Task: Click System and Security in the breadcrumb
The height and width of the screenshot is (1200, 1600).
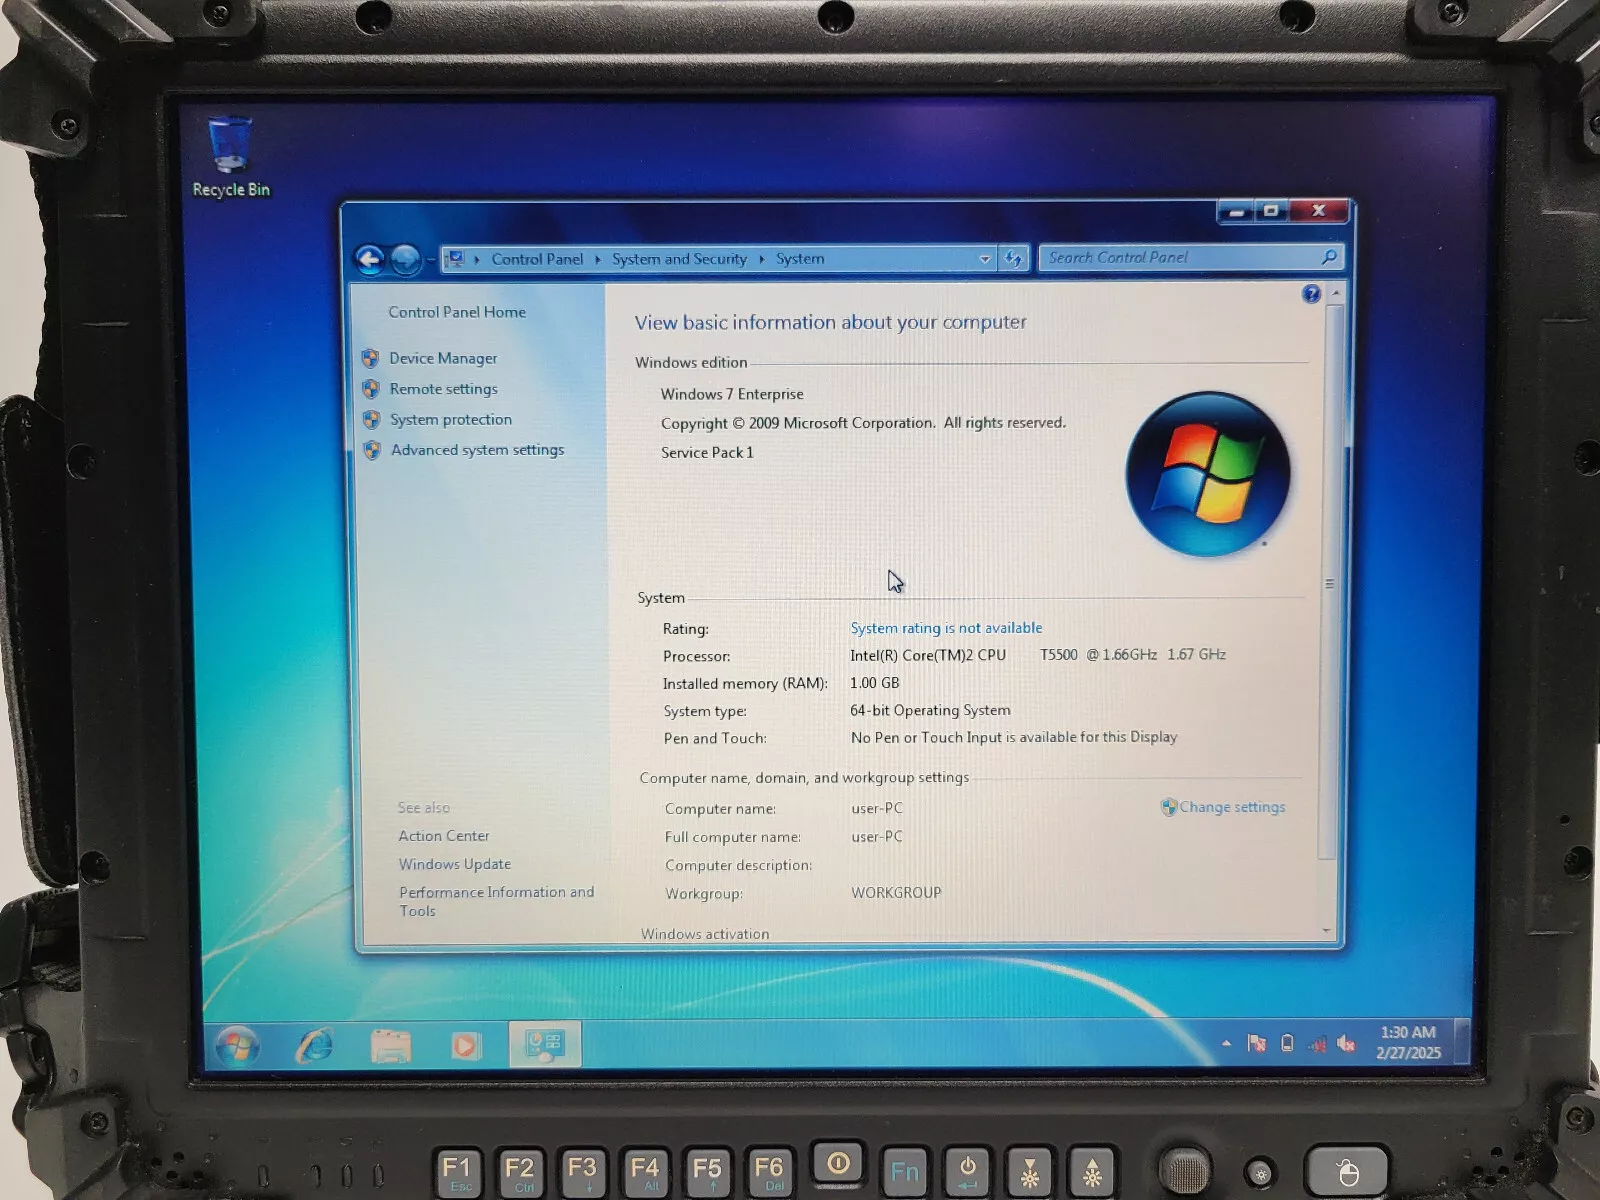Action: coord(680,259)
